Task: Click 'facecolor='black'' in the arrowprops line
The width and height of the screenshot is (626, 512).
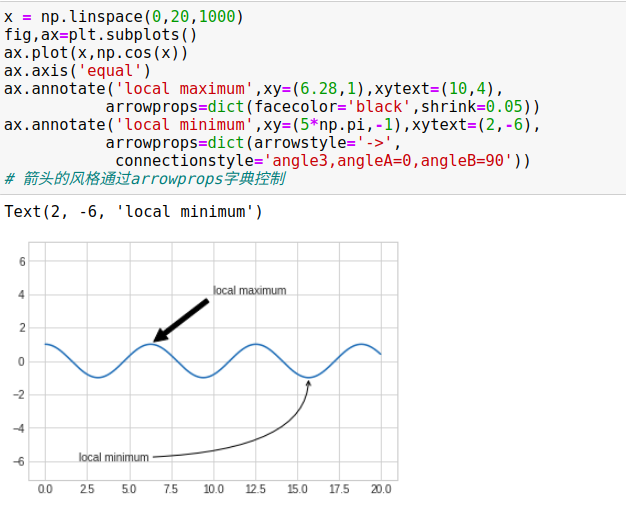Action: click(x=334, y=107)
